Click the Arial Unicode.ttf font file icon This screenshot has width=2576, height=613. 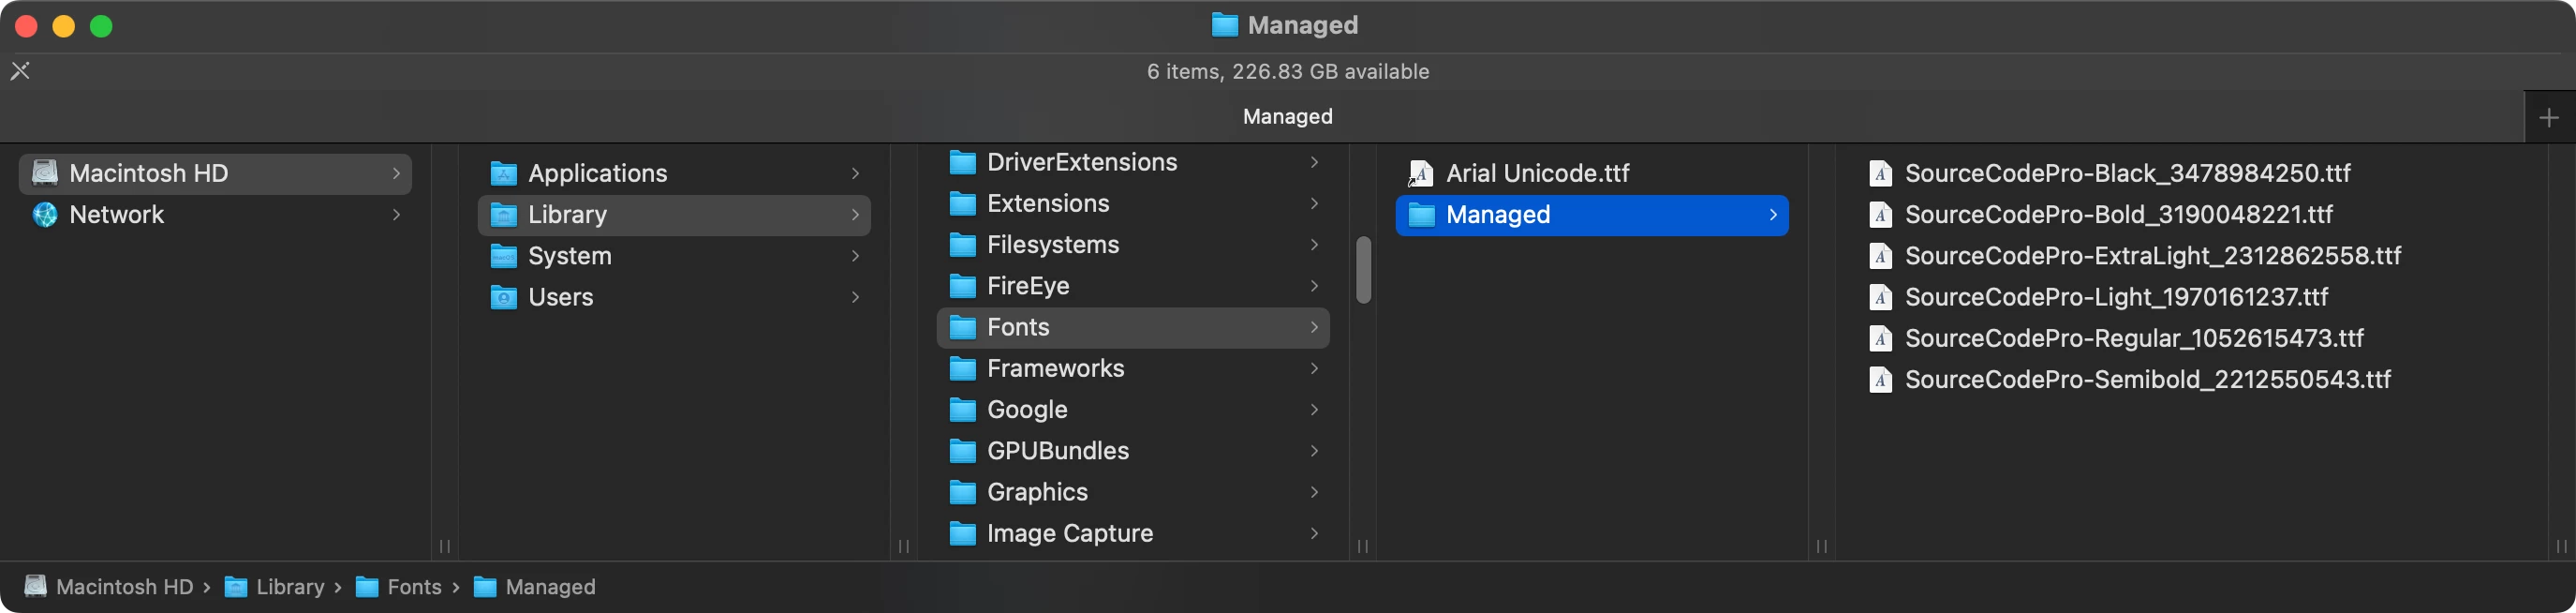tap(1421, 174)
